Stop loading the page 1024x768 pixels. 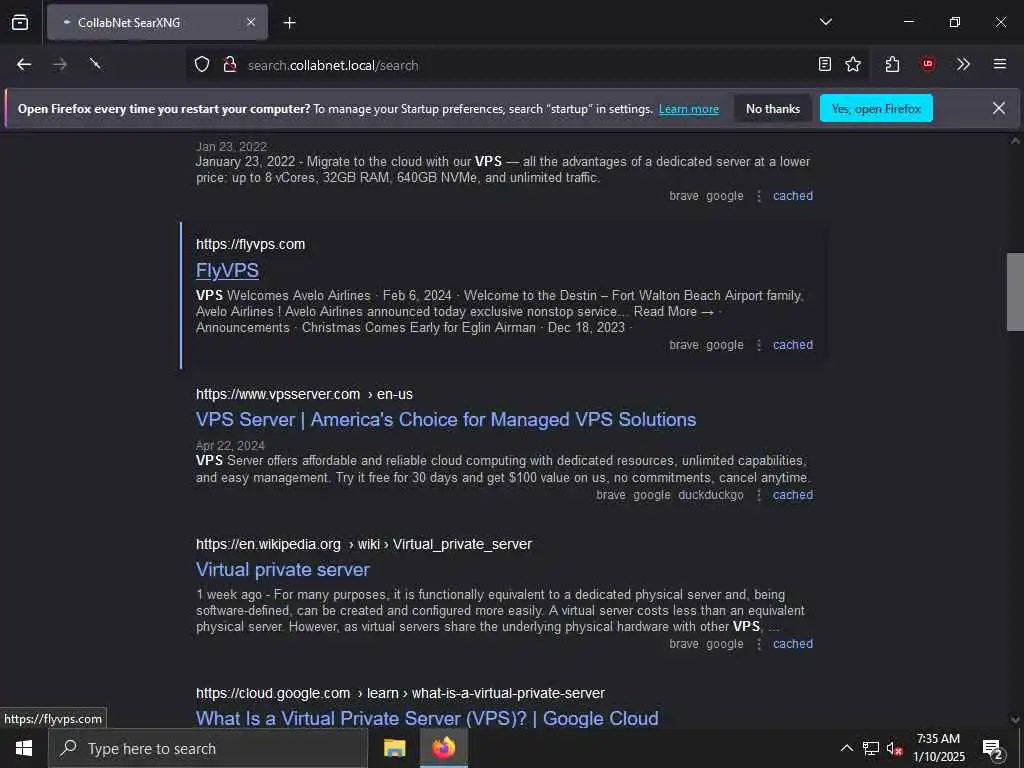pyautogui.click(x=95, y=64)
